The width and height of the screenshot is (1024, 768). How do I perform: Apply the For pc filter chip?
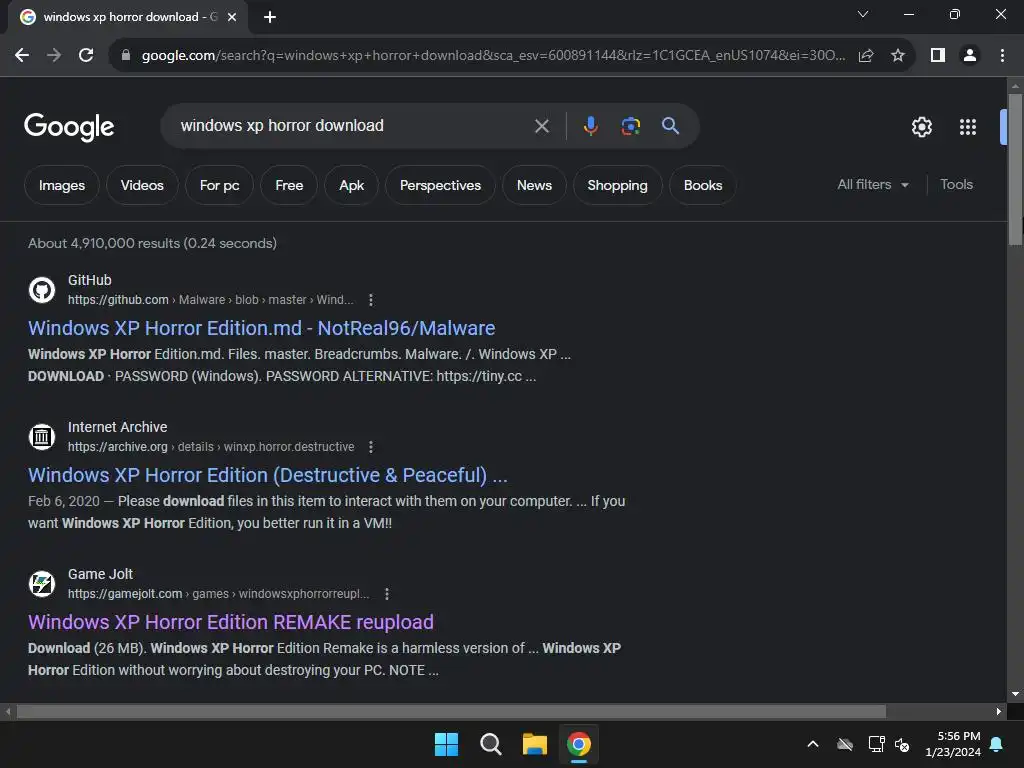pos(219,185)
